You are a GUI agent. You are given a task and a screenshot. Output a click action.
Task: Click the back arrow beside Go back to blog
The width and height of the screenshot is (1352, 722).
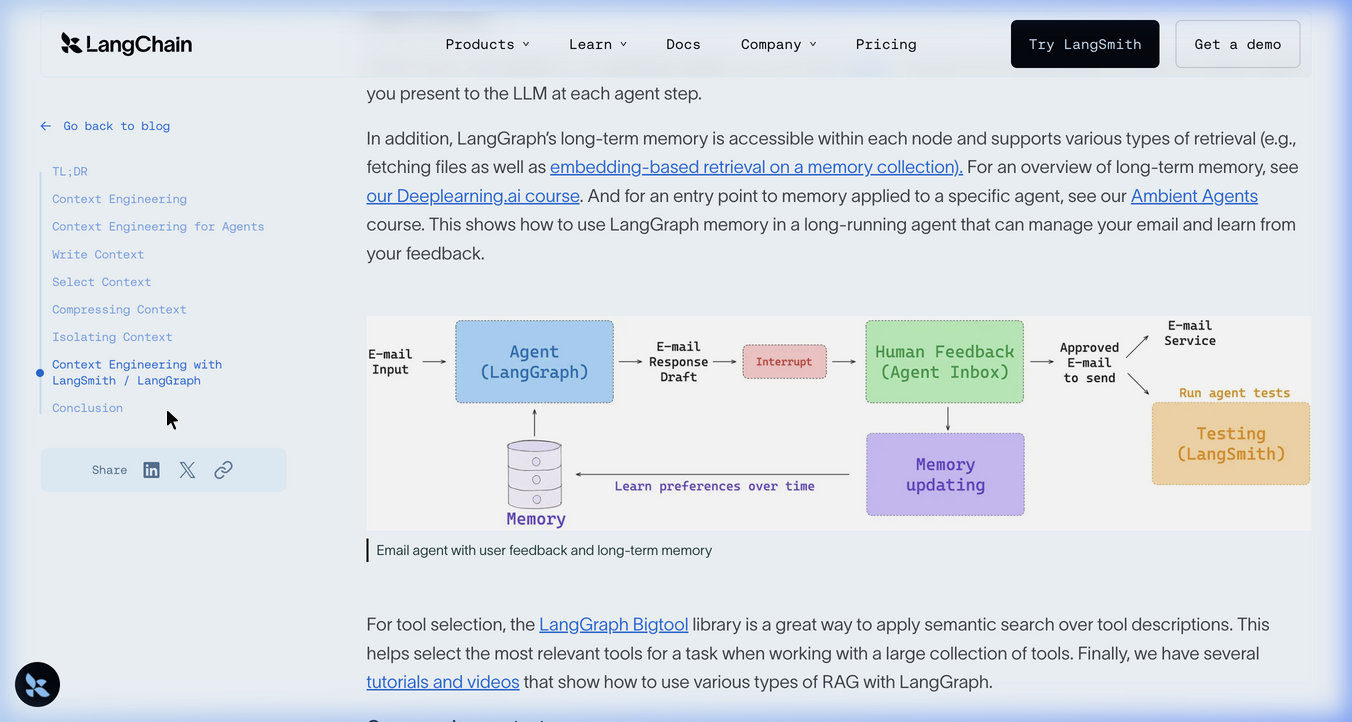click(x=46, y=126)
